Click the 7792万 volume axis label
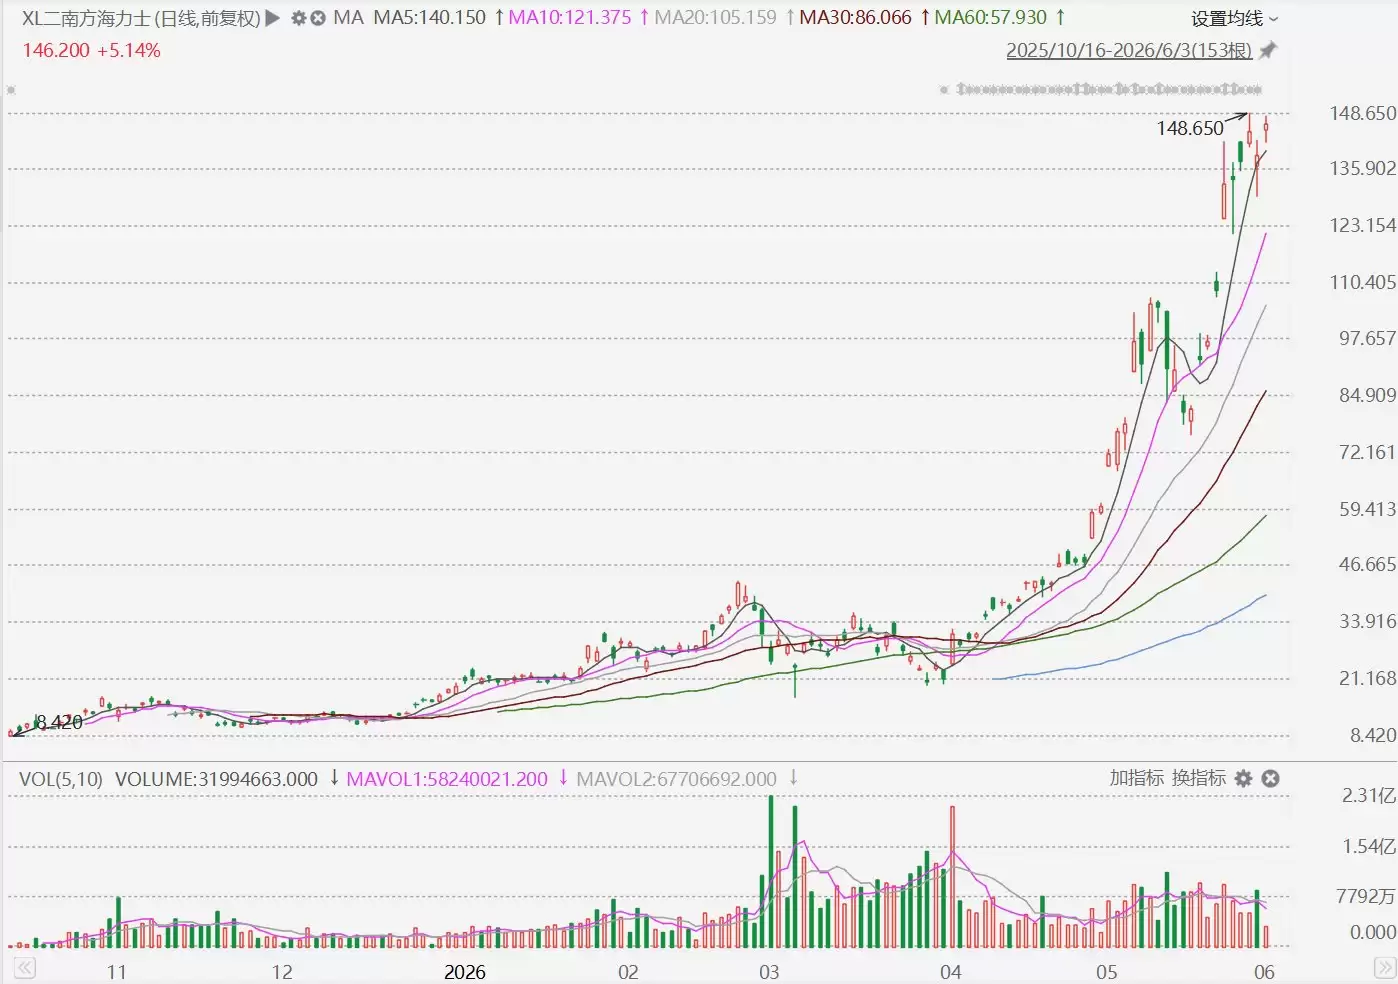This screenshot has height=984, width=1398. pos(1366,896)
